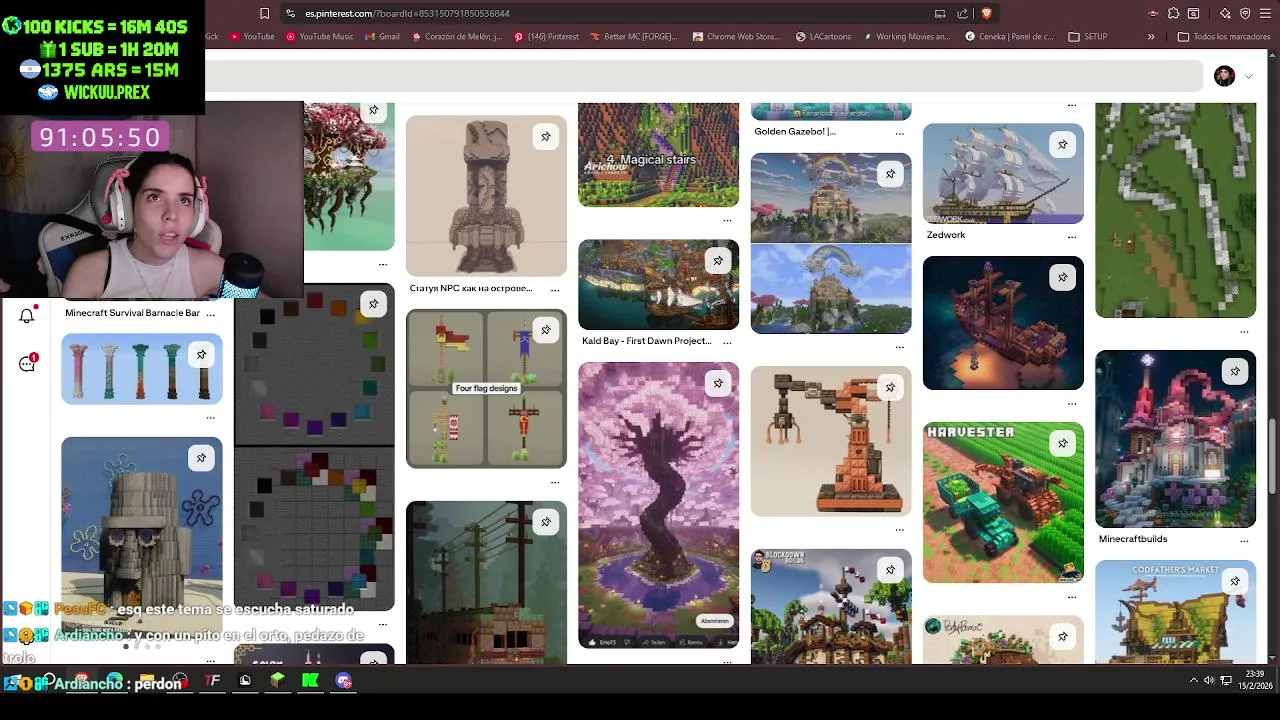The height and width of the screenshot is (720, 1280).
Task: Open options for Статуя NPC pin
Action: (x=555, y=290)
